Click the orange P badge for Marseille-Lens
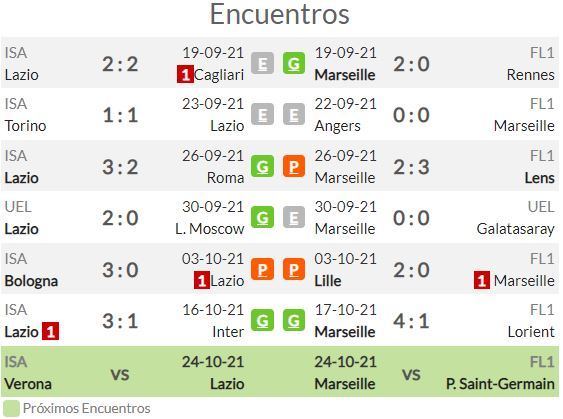The height and width of the screenshot is (419, 563). click(294, 166)
